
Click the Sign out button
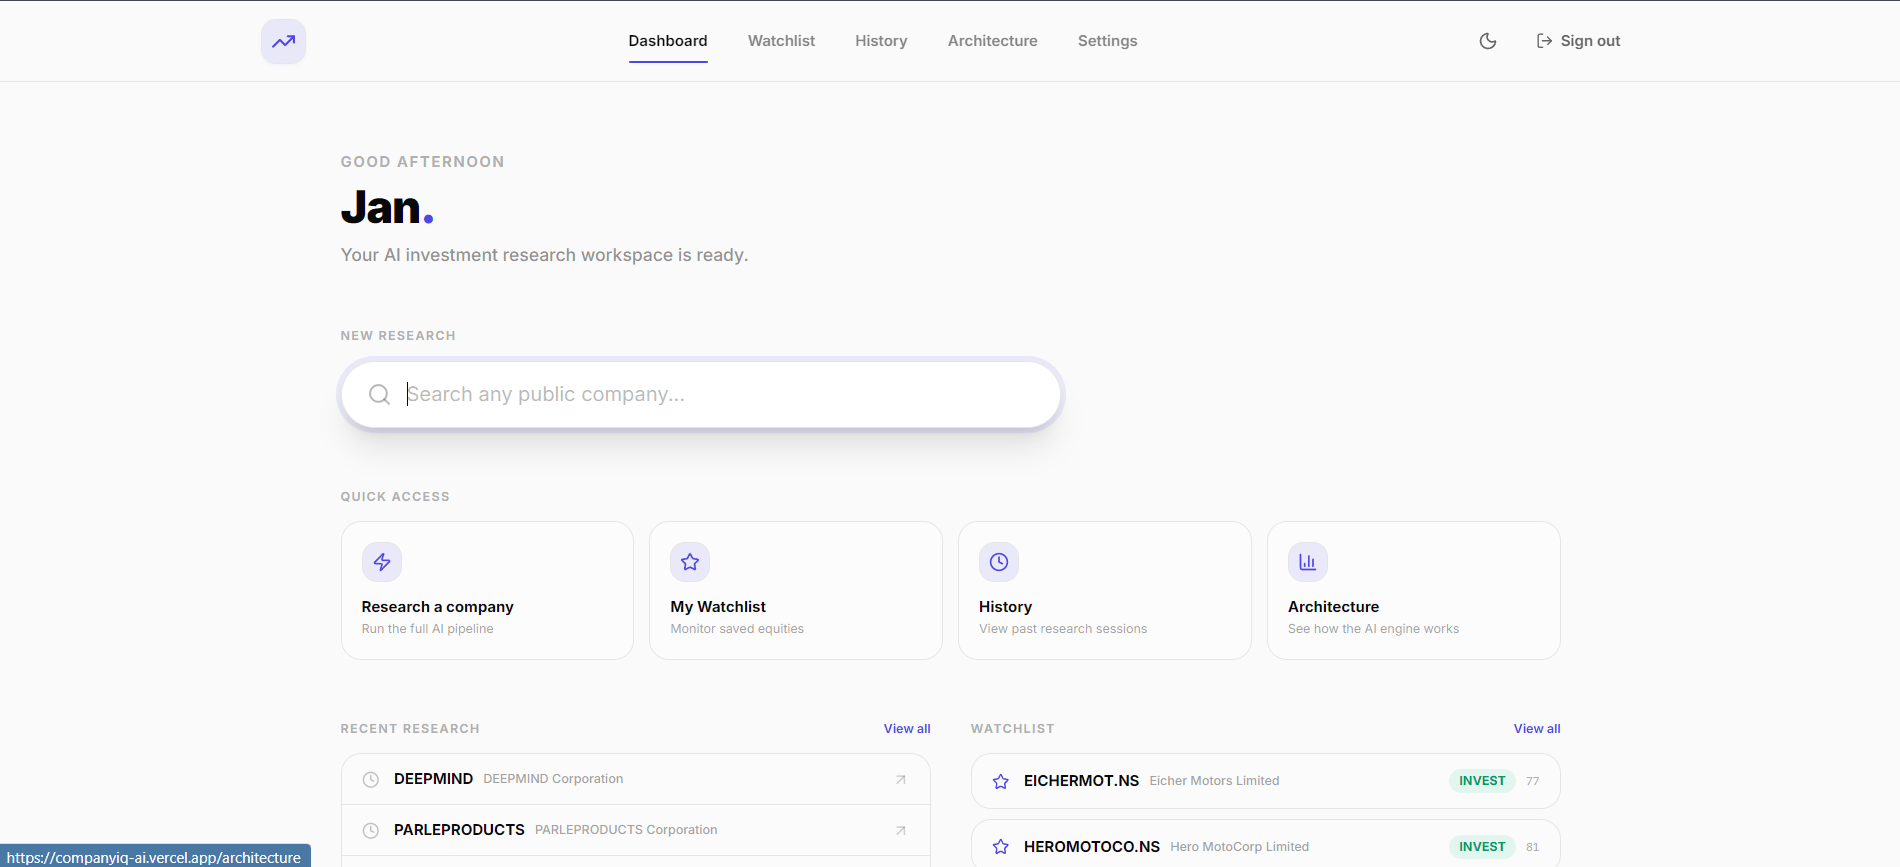(x=1578, y=41)
